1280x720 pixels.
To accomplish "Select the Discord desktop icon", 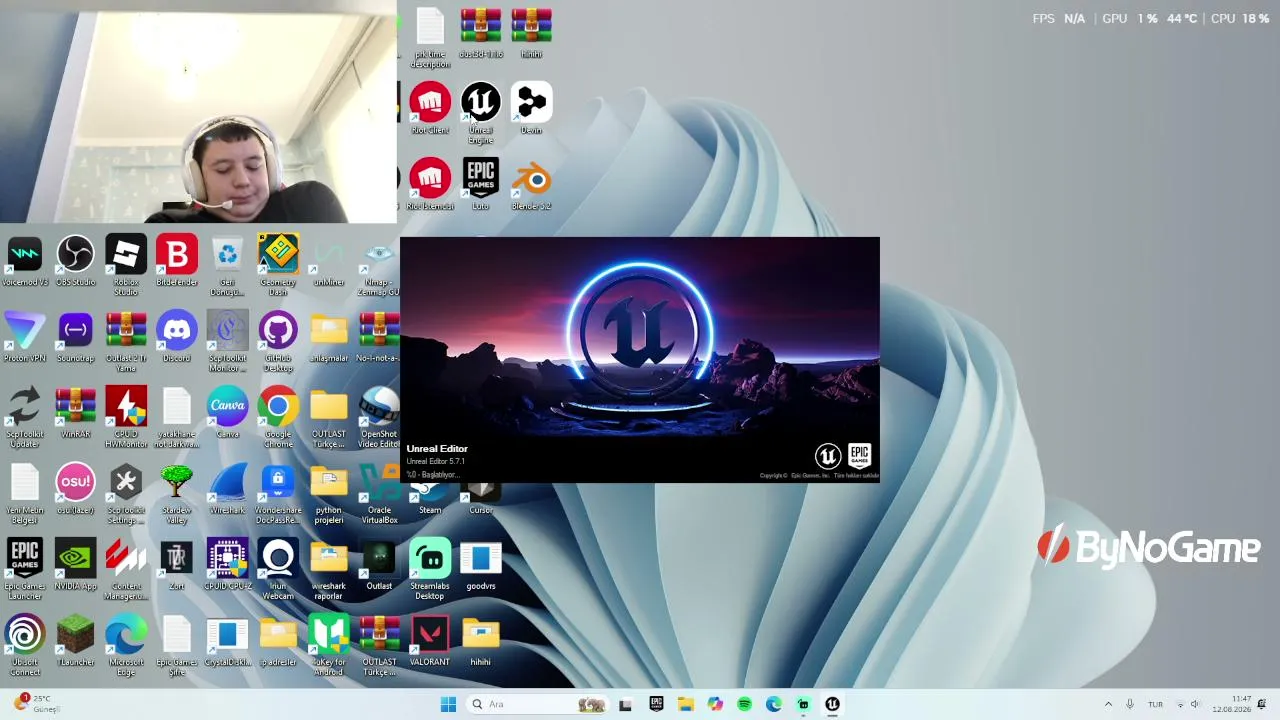I will point(177,338).
